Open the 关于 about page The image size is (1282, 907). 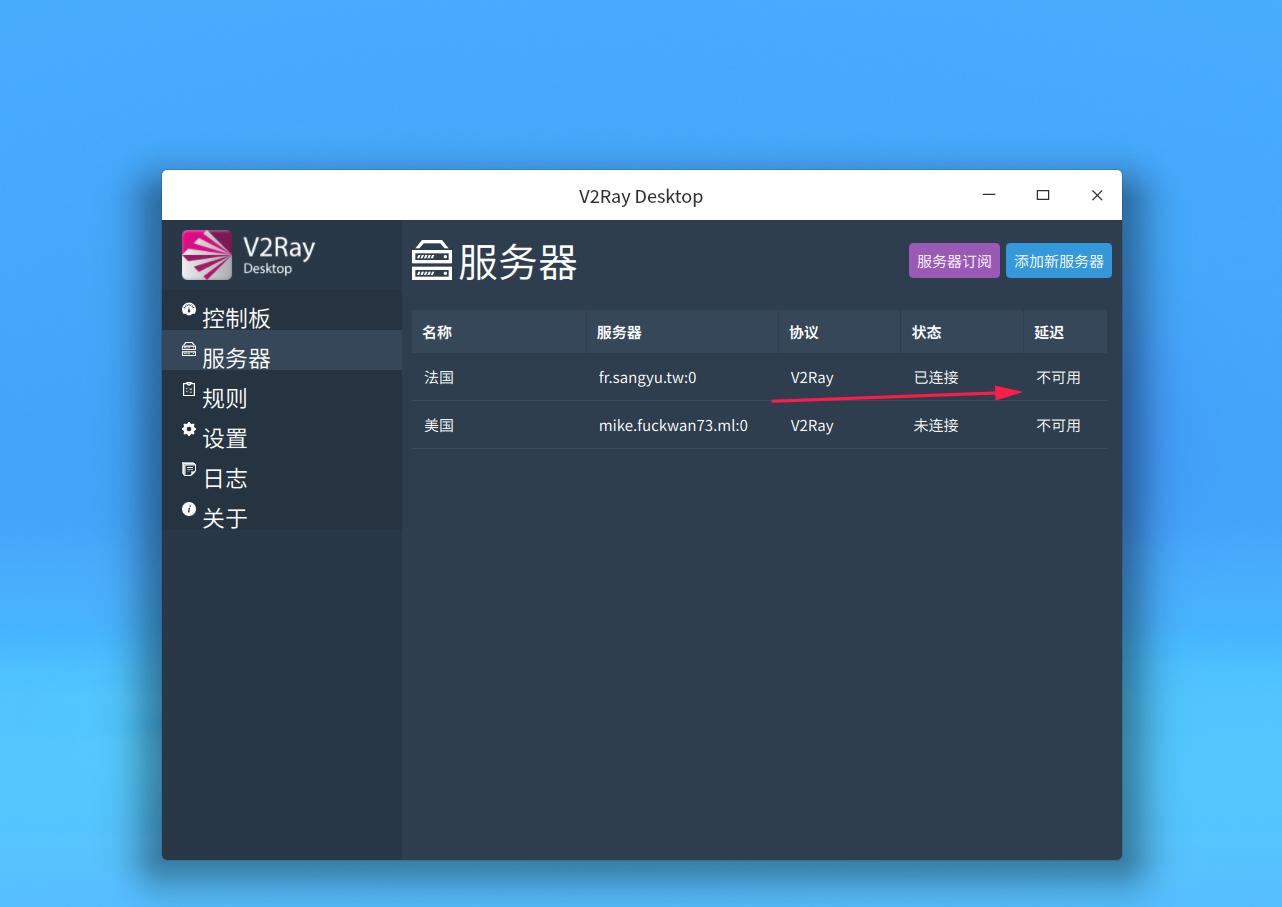point(282,510)
